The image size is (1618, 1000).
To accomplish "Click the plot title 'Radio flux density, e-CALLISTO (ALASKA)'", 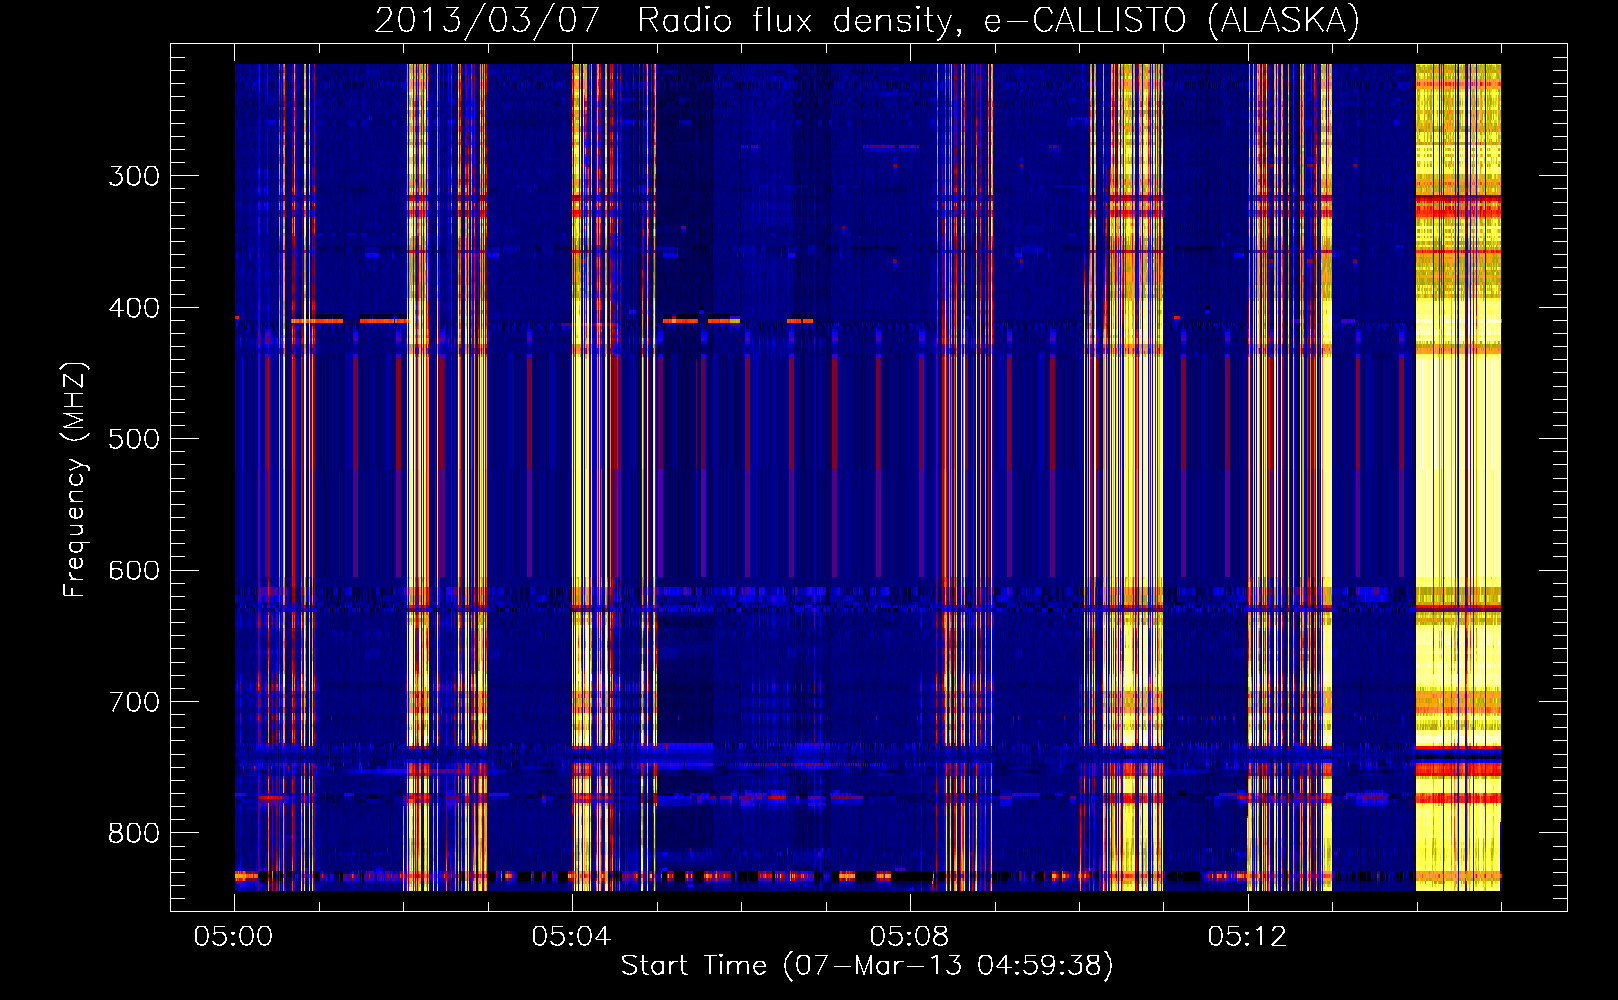I will click(x=998, y=21).
